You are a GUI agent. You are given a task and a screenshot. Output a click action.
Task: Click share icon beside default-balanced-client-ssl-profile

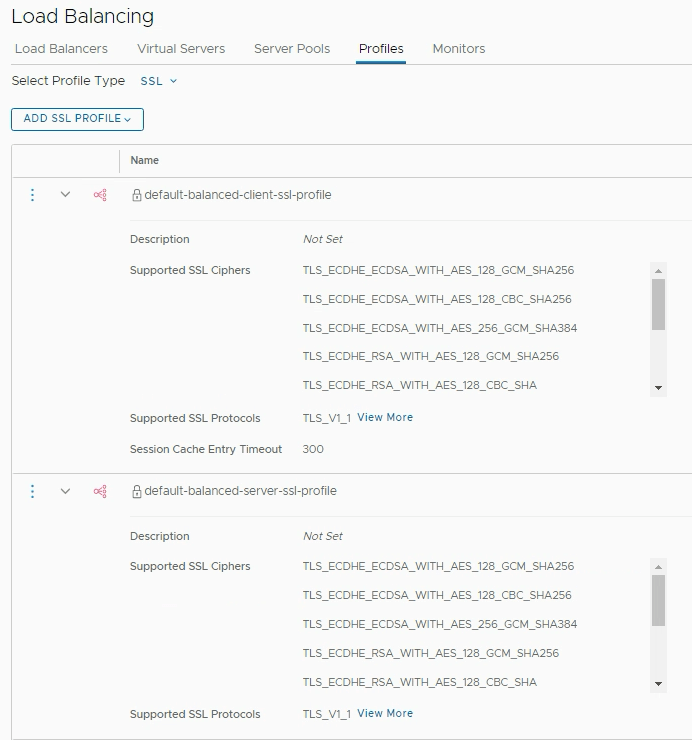[x=100, y=195]
